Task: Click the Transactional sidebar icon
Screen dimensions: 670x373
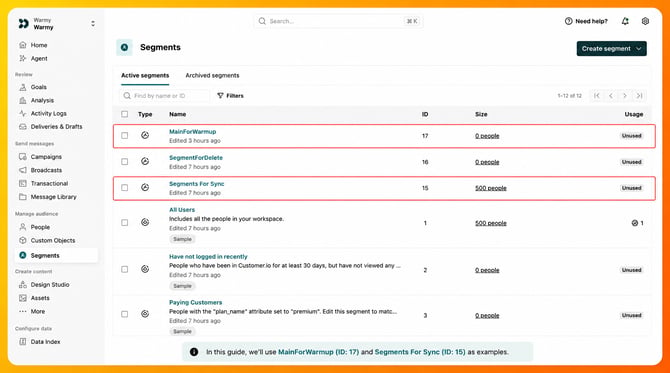Action: [x=23, y=183]
